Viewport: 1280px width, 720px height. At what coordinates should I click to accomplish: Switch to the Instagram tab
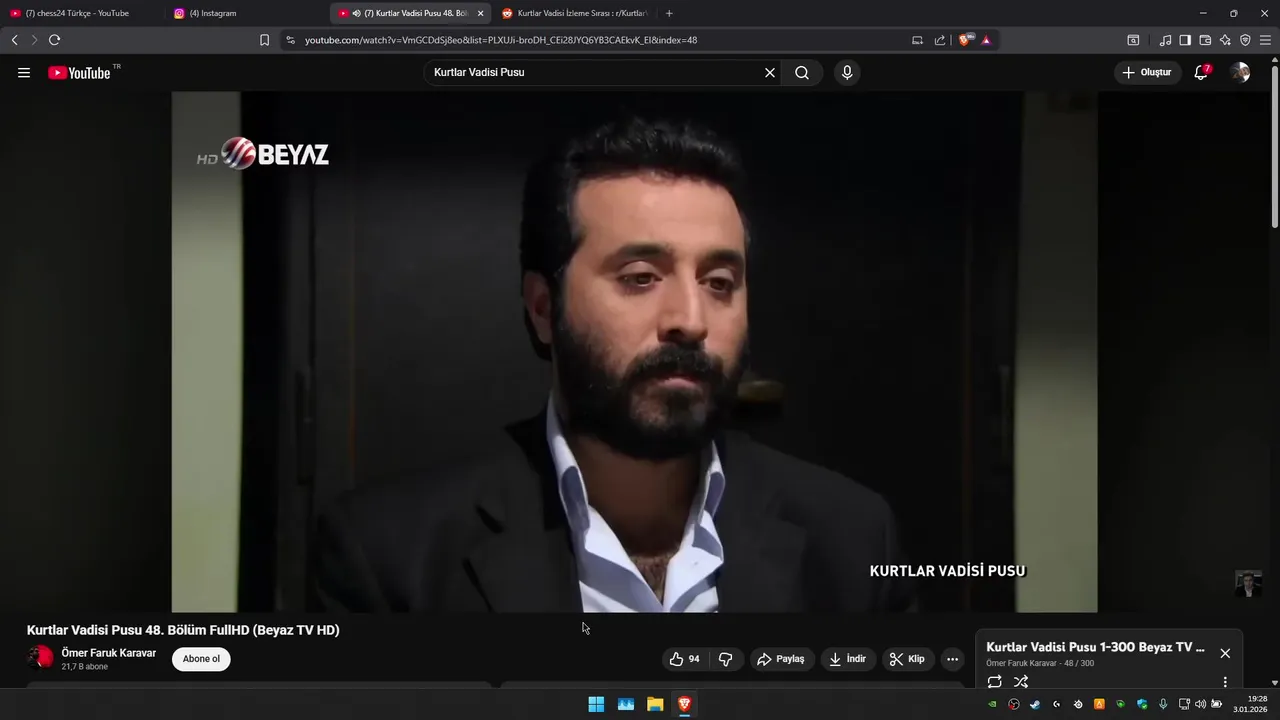[x=247, y=13]
